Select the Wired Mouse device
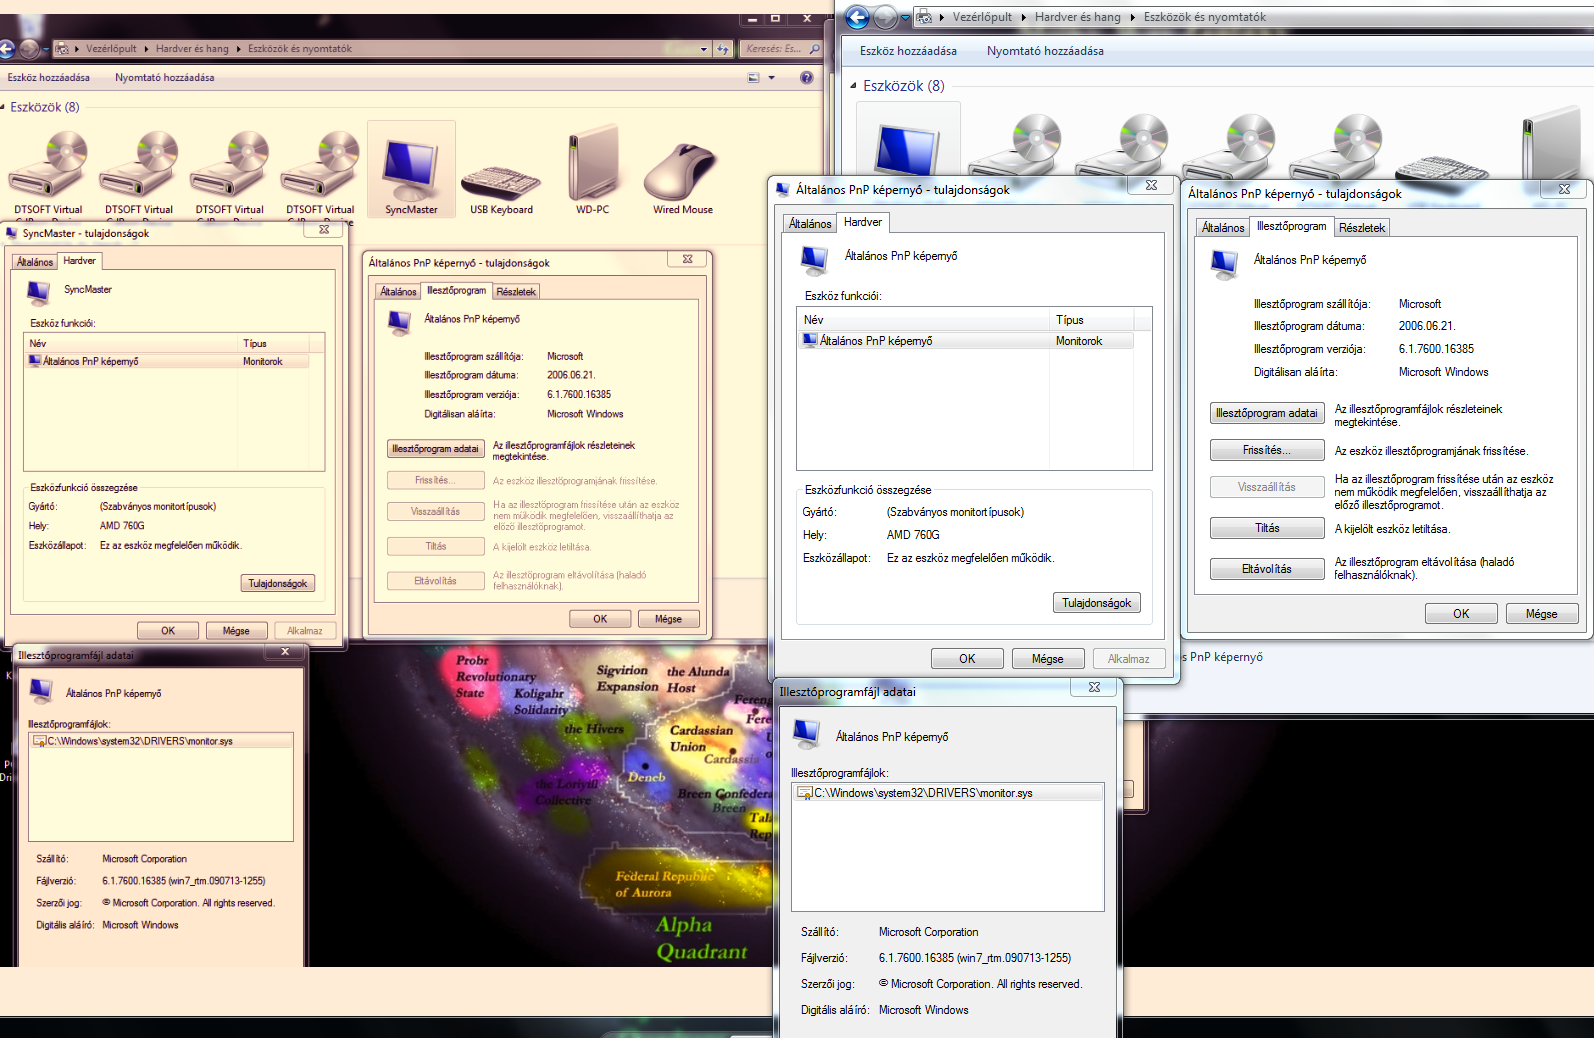 tap(683, 177)
